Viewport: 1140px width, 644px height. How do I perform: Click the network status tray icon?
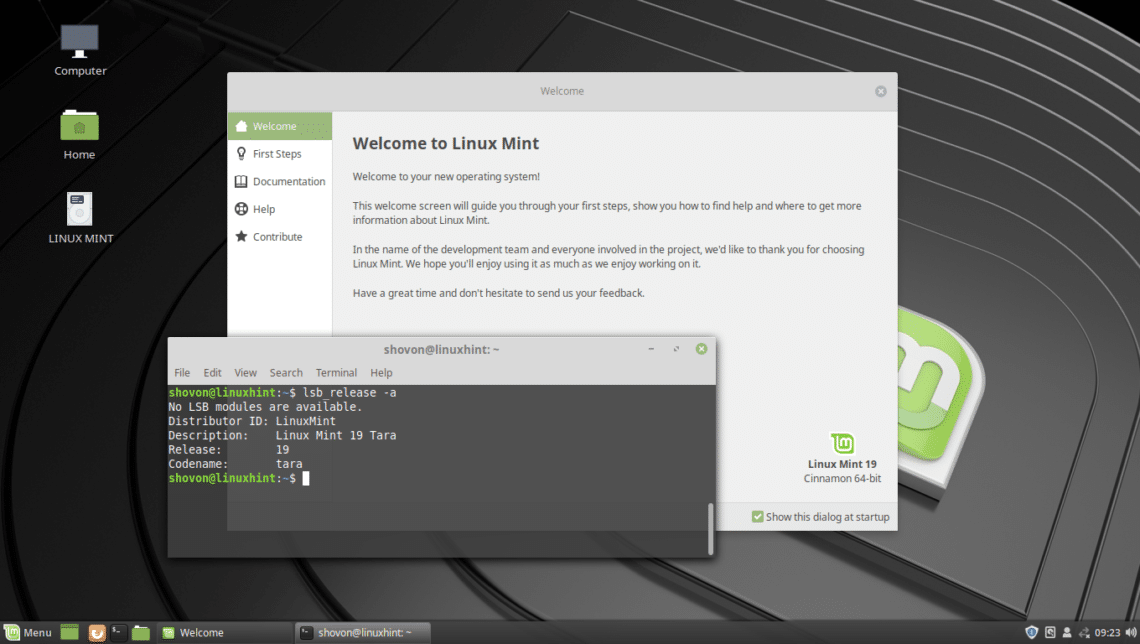(1083, 632)
